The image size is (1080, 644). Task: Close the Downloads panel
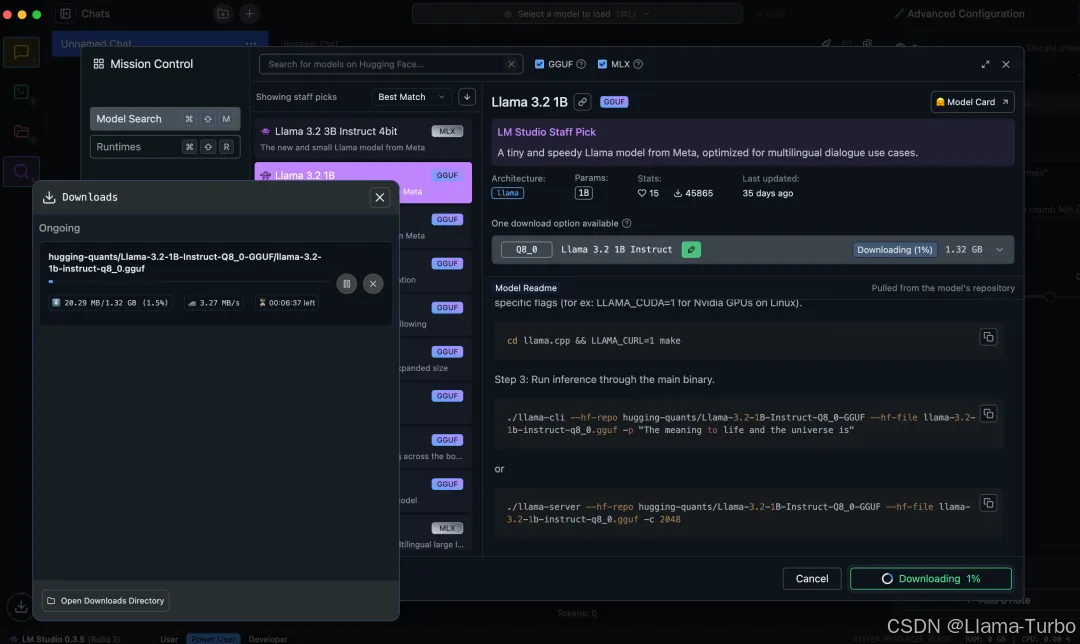[380, 198]
